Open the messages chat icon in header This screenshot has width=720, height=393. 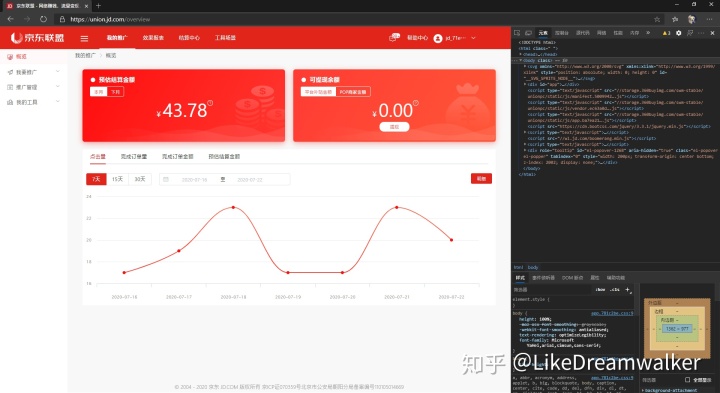click(x=394, y=38)
